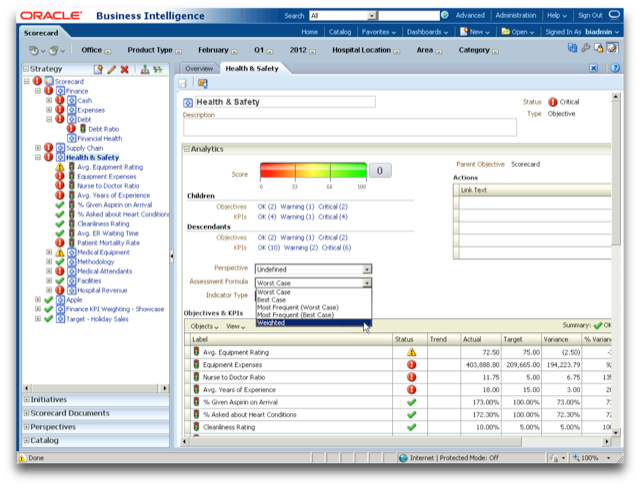This screenshot has height=487, width=640.
Task: Click the red delete icon in Strategy pane
Action: click(125, 69)
